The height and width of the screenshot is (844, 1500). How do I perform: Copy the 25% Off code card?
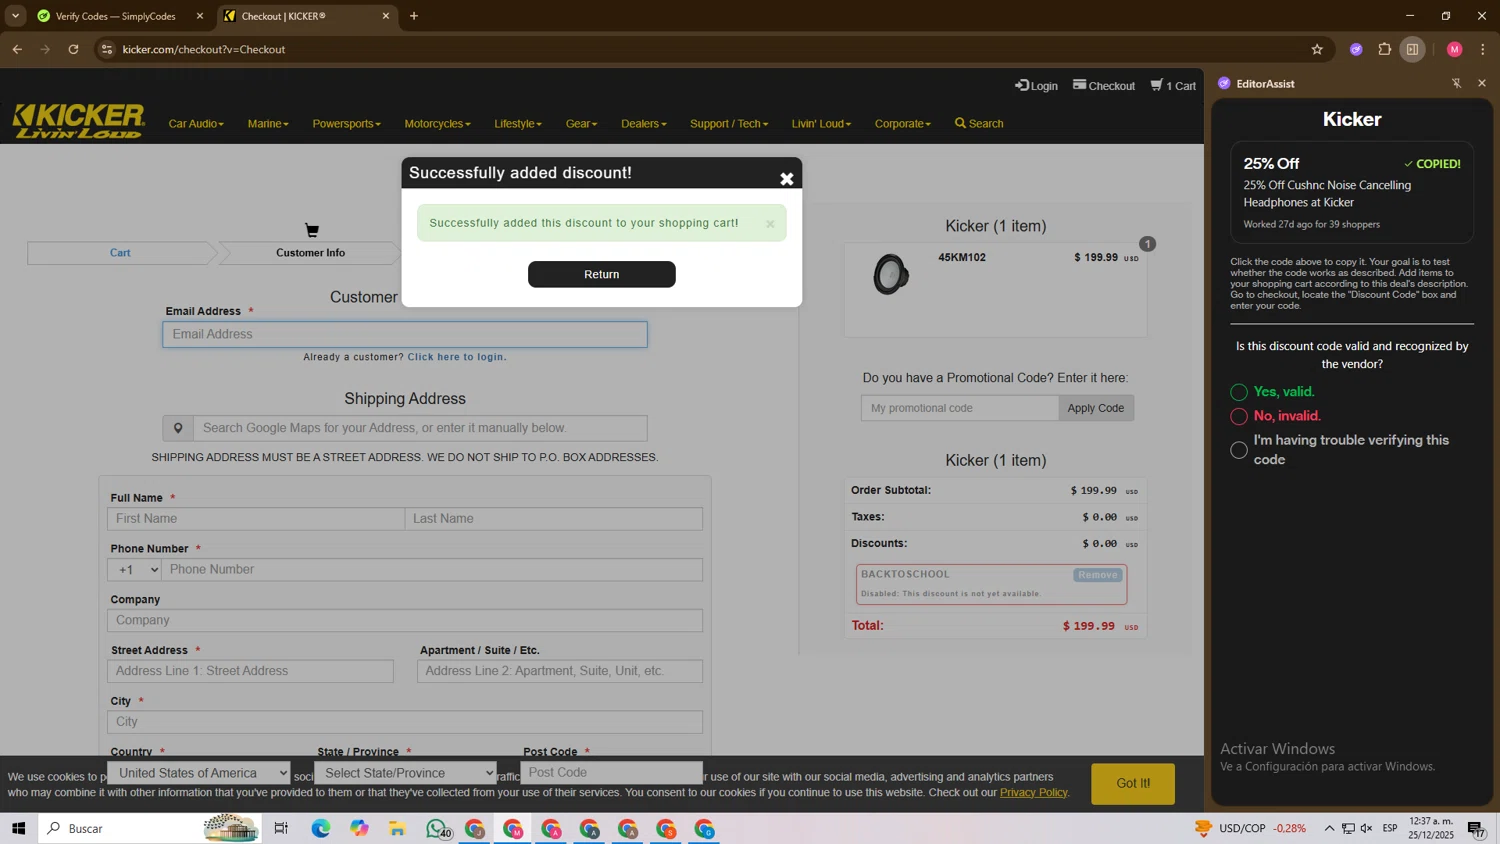tap(1352, 193)
